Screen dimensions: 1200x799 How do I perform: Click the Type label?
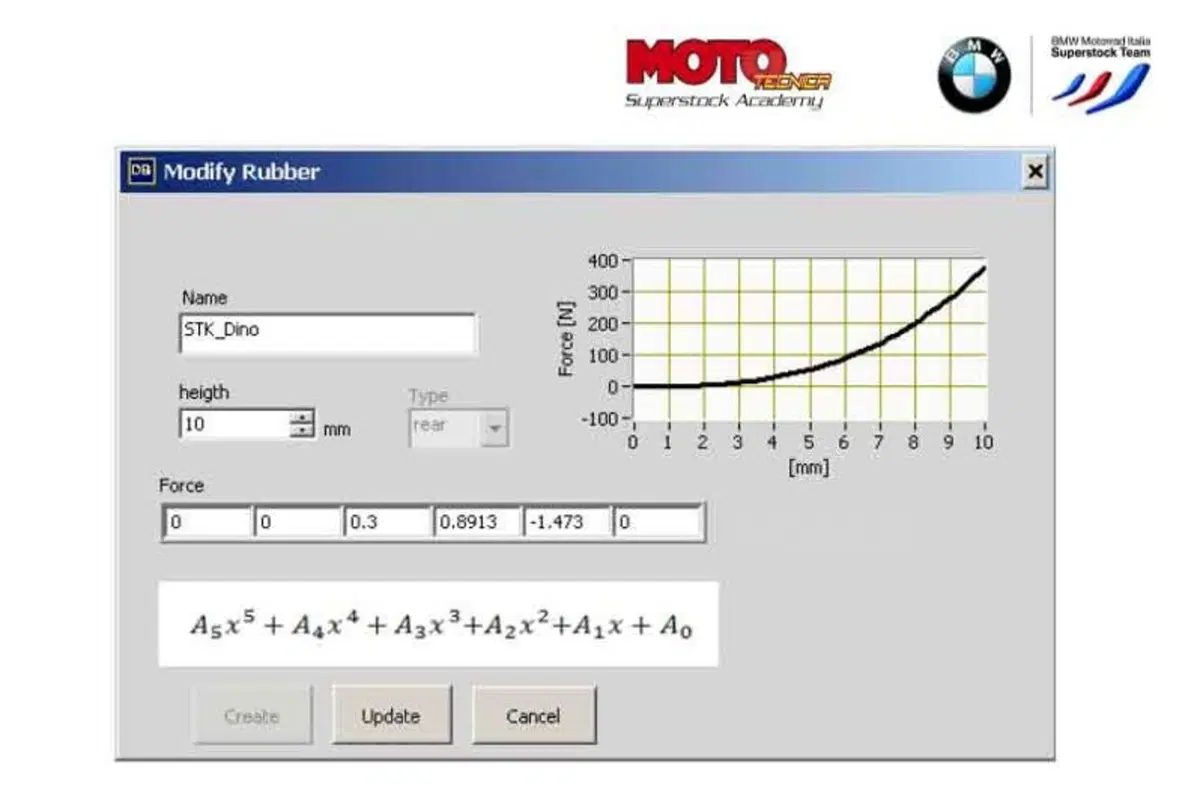[429, 396]
